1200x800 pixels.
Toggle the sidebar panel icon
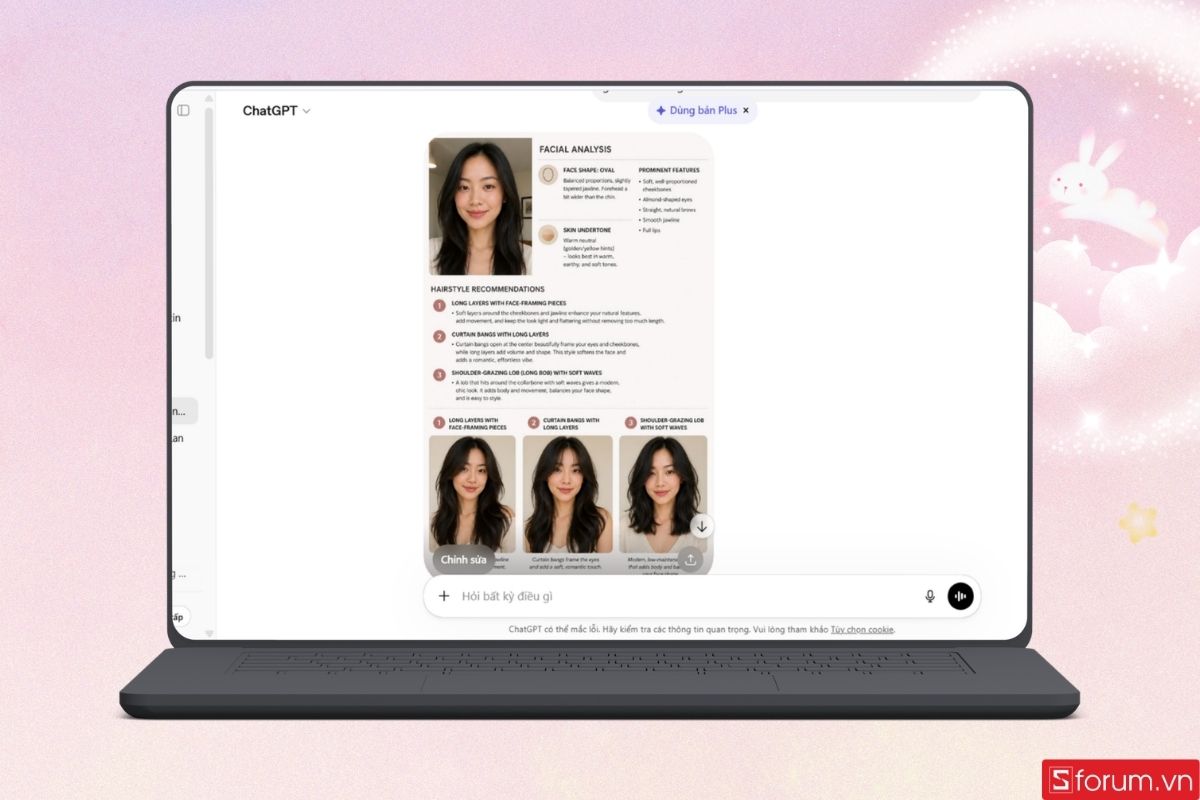click(x=183, y=111)
